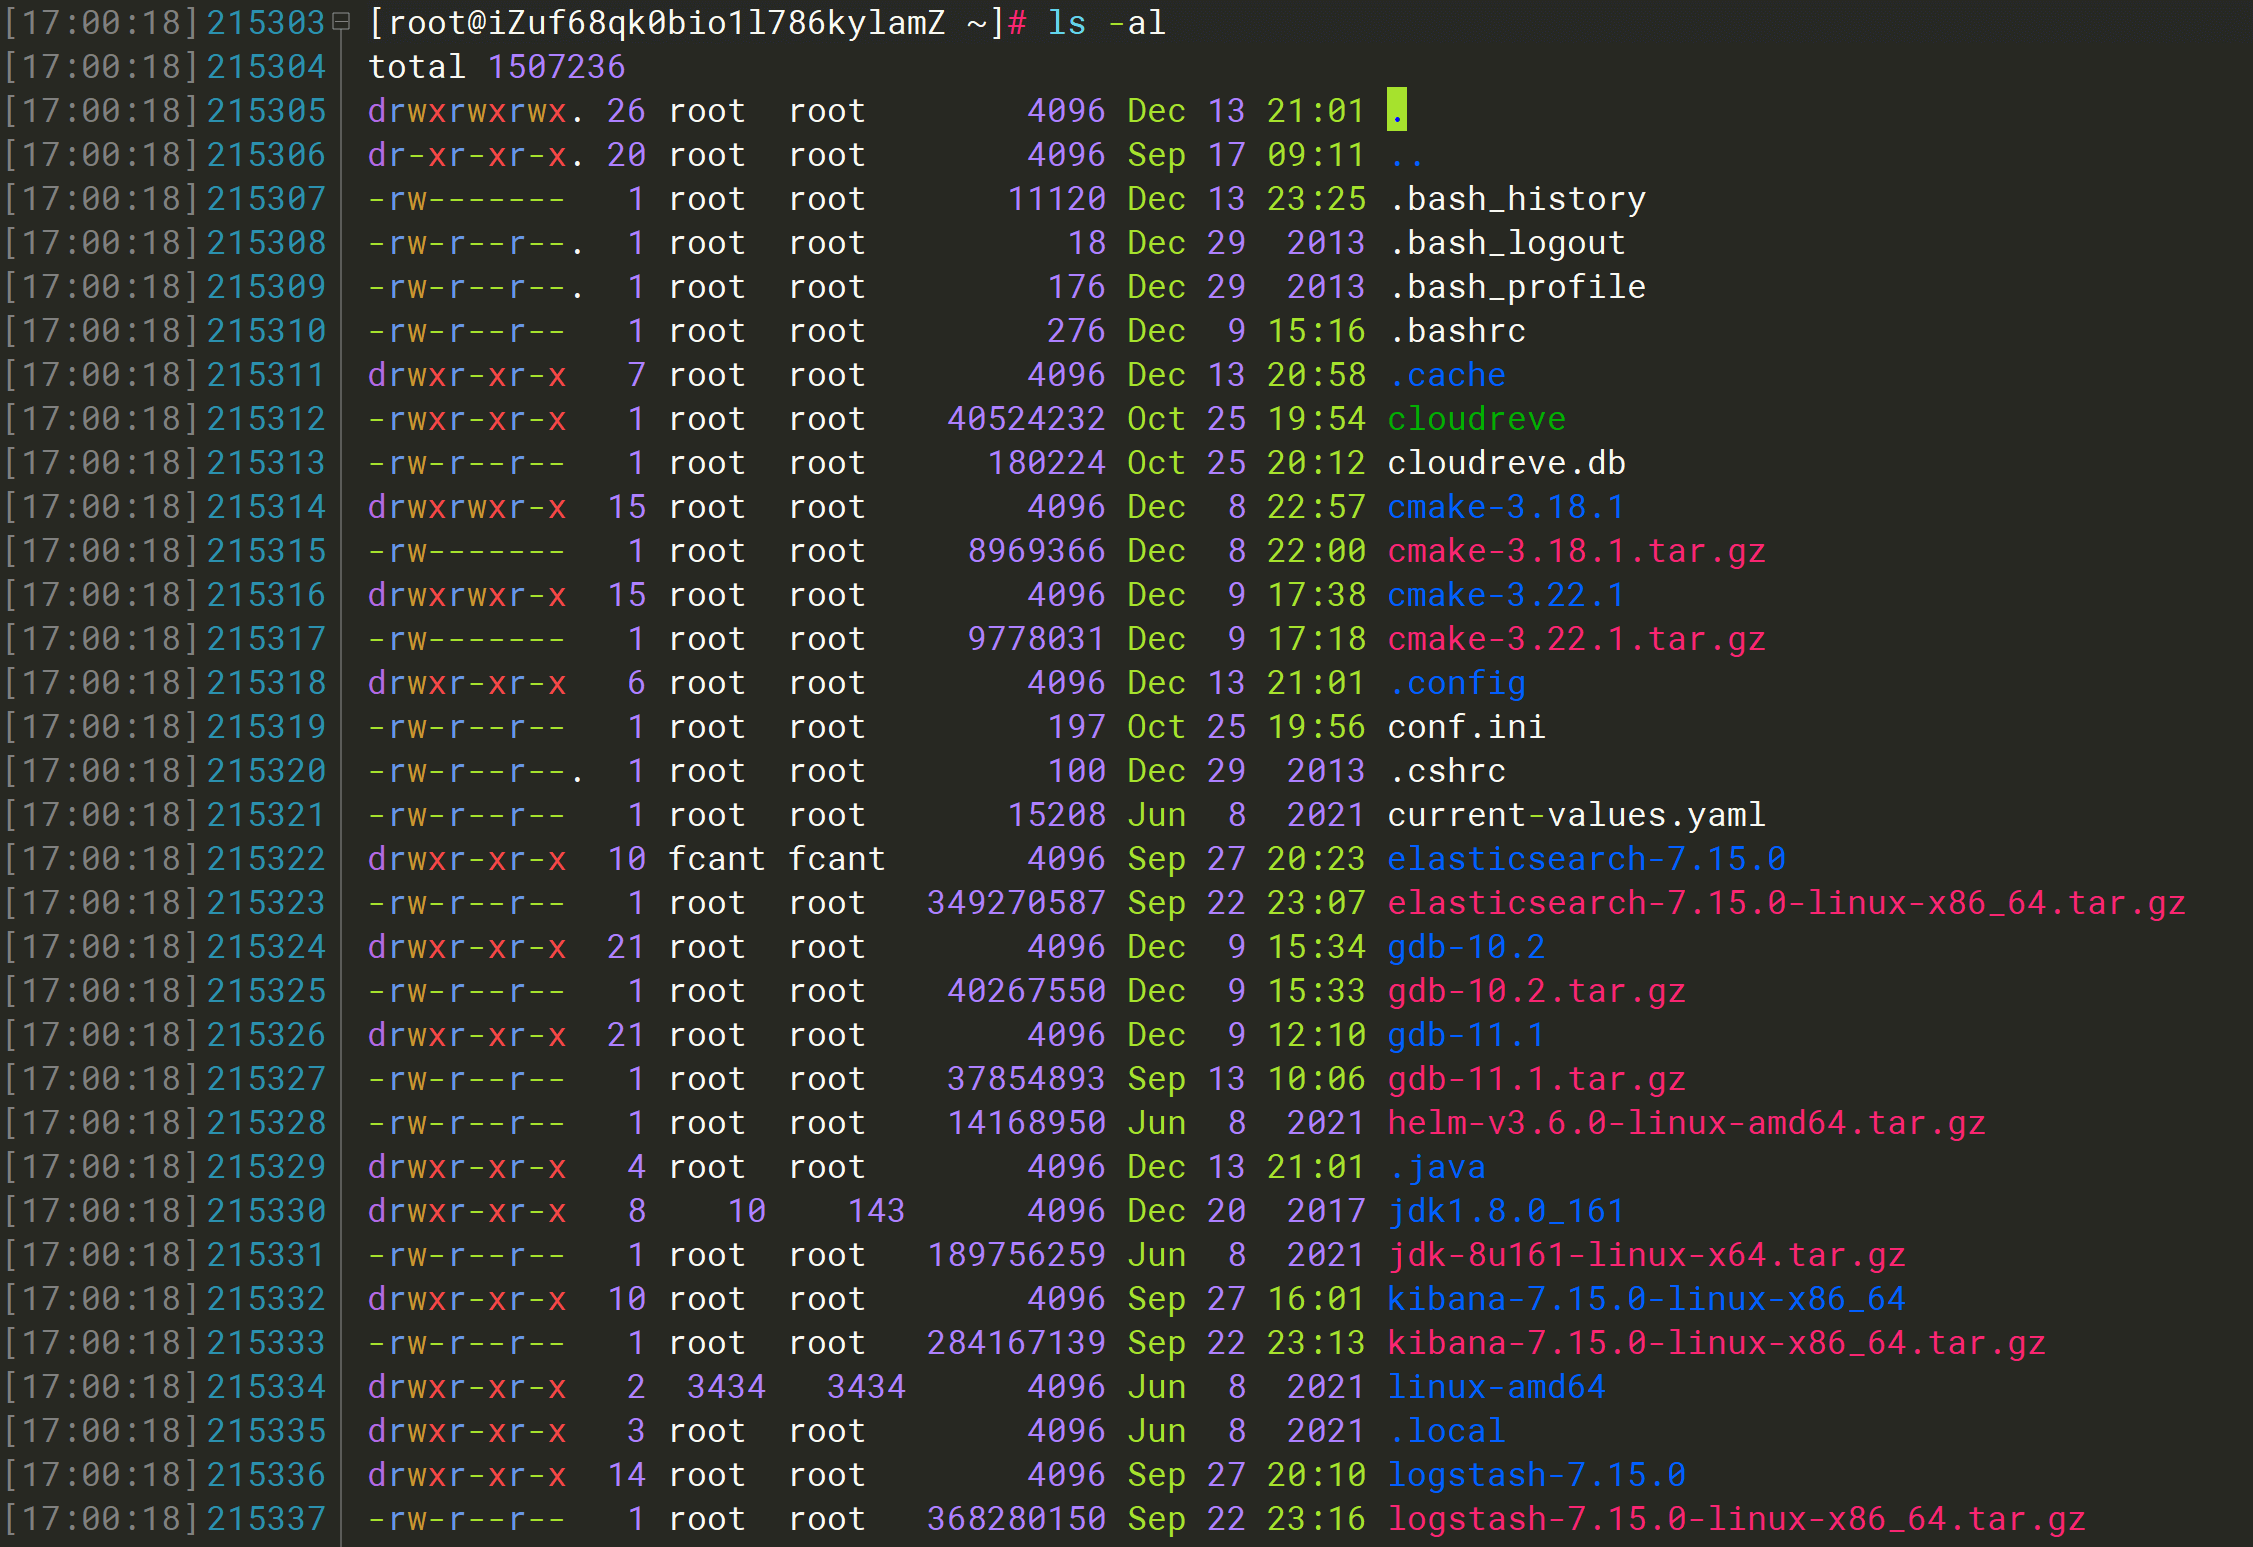
Task: Click the cmake-3.22.1.tar.gz archive name
Action: coord(1576,639)
